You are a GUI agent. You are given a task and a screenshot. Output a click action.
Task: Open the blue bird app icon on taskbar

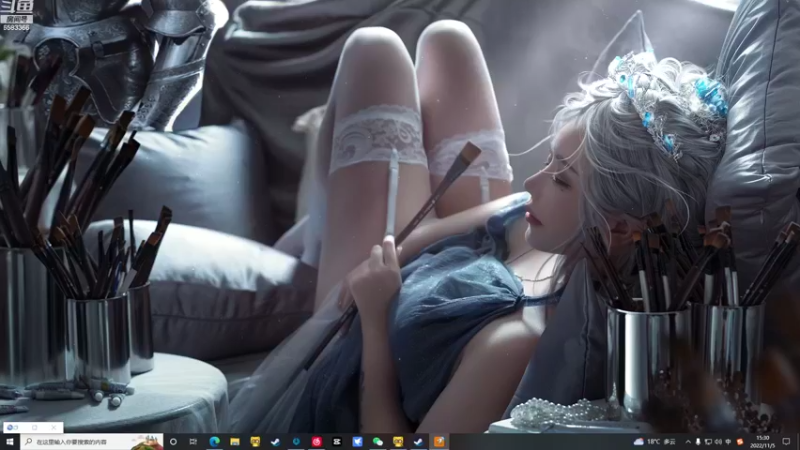coord(357,442)
